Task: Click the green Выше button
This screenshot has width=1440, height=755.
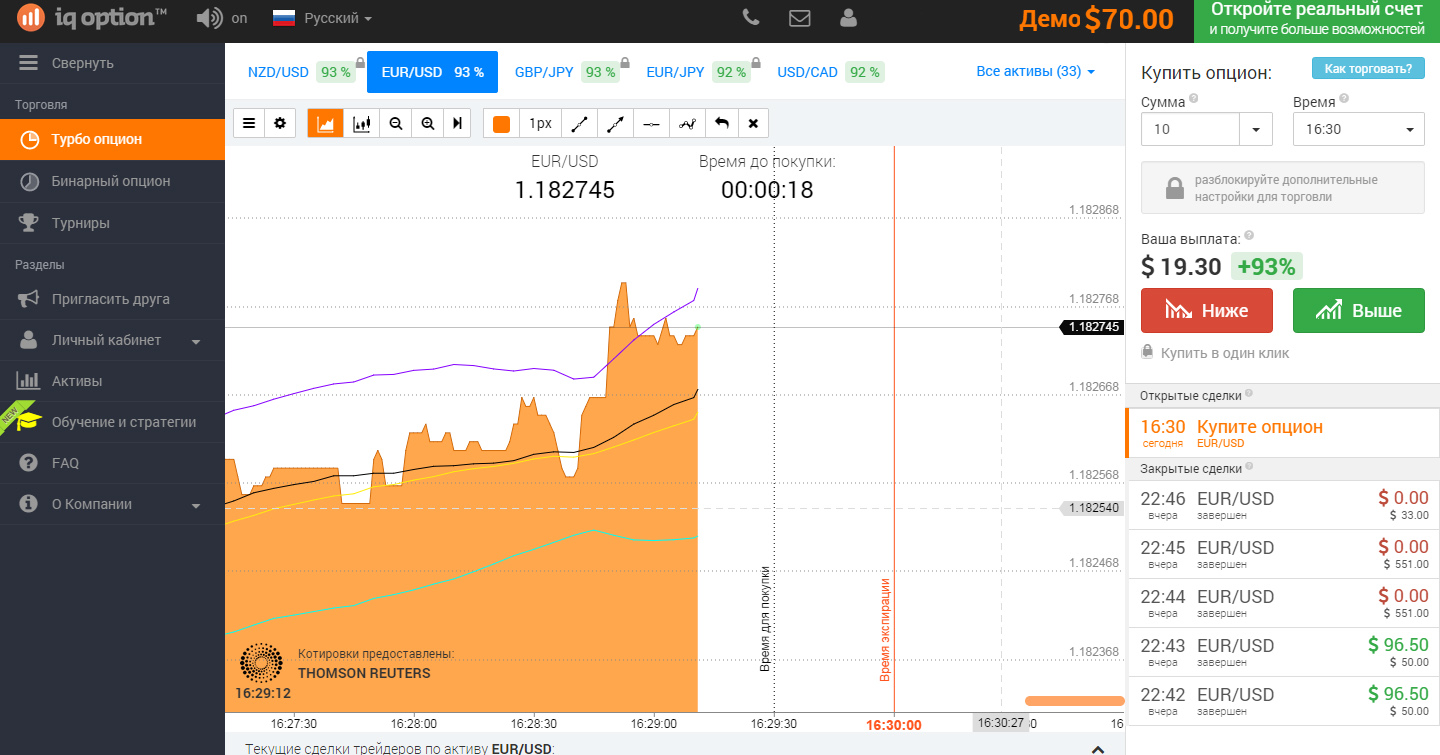Action: click(1359, 310)
